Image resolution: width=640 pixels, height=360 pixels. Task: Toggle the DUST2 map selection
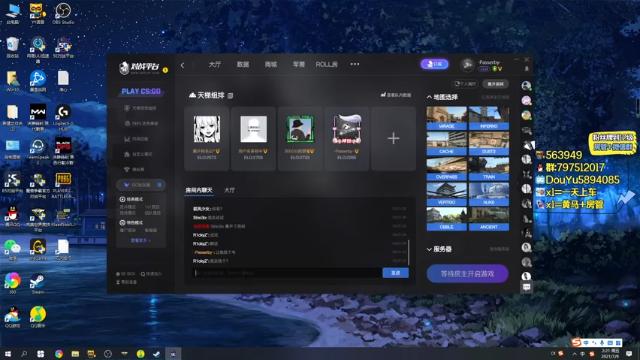tap(489, 144)
